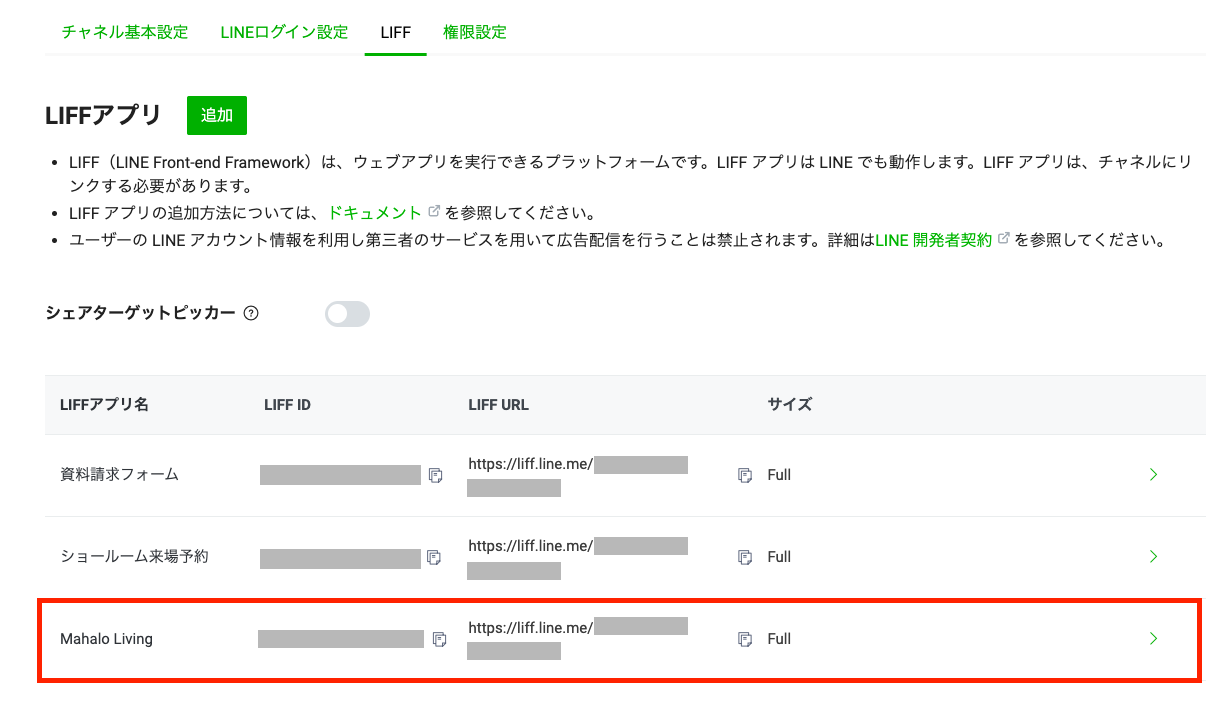Click Full size value in ショールーム来場予約 row
The width and height of the screenshot is (1213, 720).
779,557
